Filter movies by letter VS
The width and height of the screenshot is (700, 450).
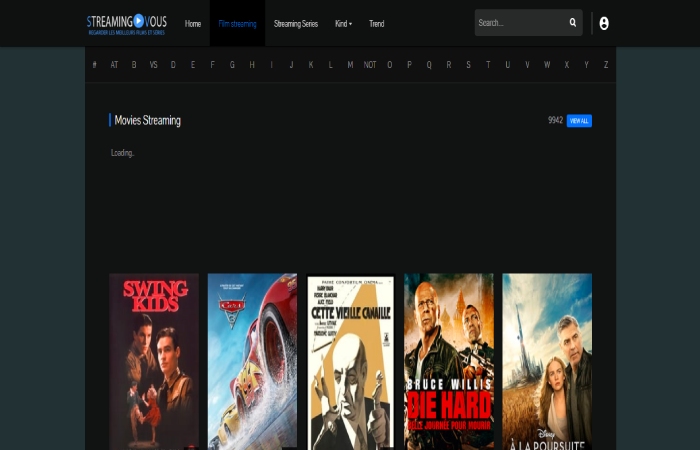click(154, 65)
